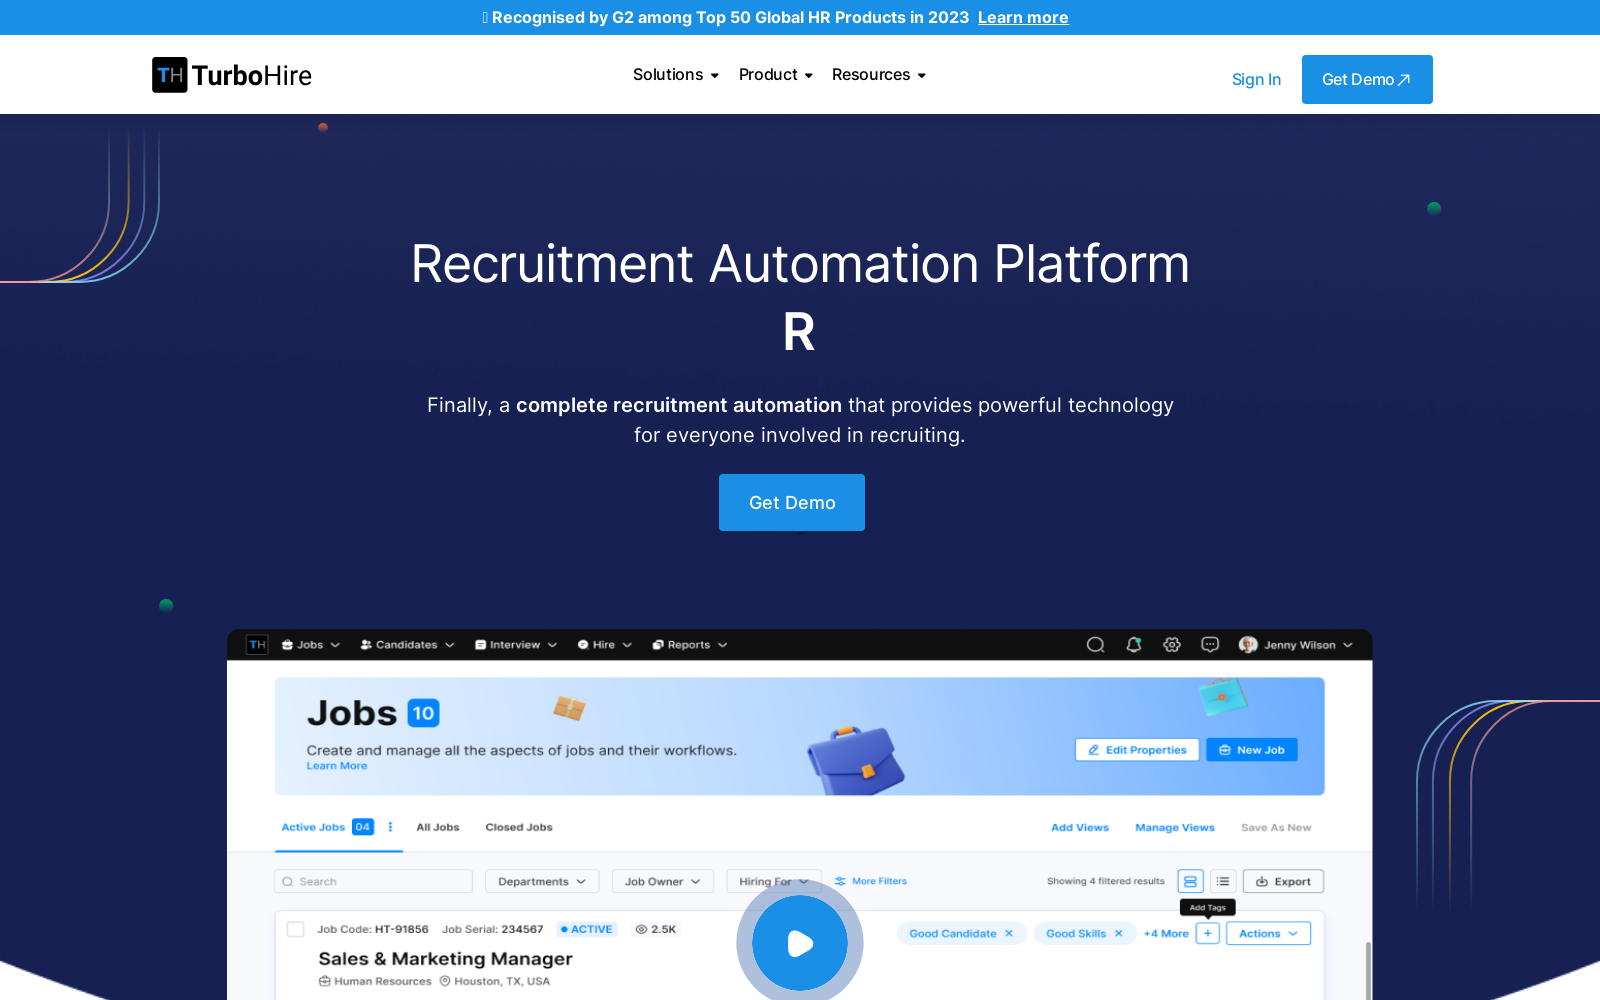Click the Jobs count badge 10
The height and width of the screenshot is (1000, 1600).
point(423,713)
